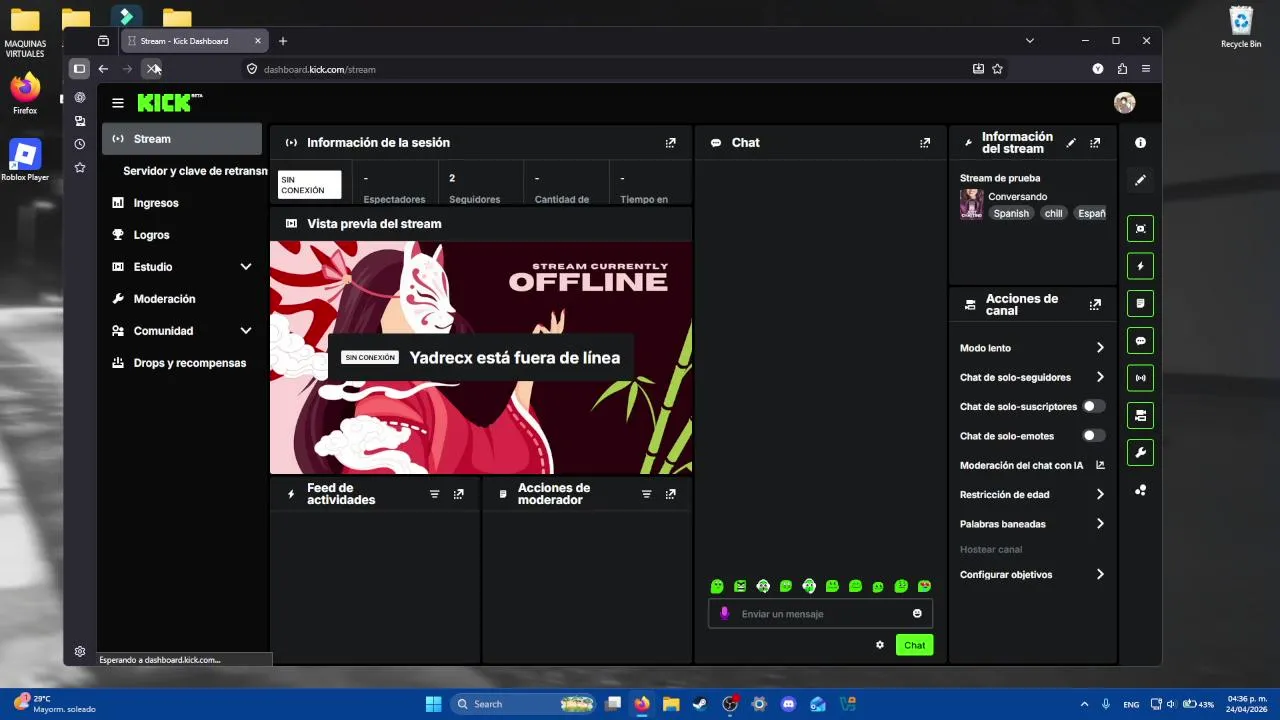The image size is (1280, 720).
Task: Open the Firefox application menu
Action: [1146, 69]
